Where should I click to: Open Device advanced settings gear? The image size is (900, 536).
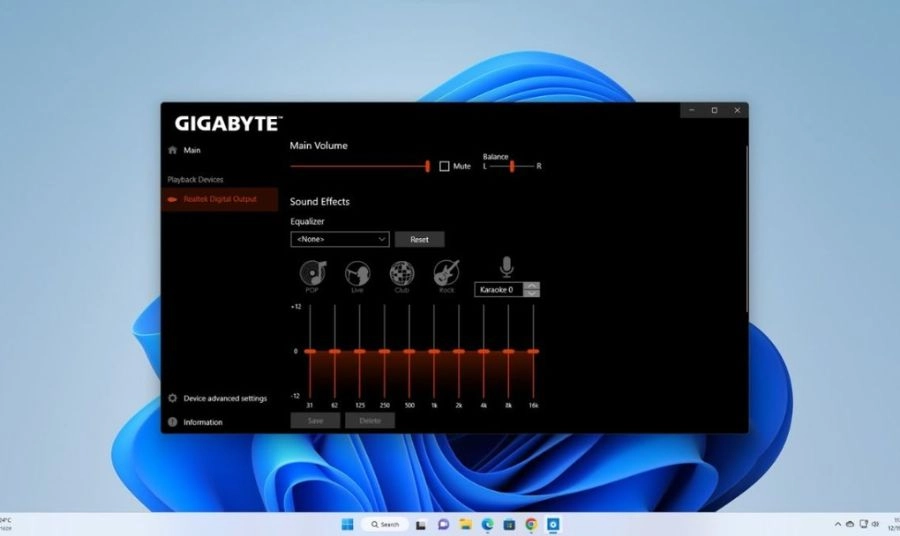pos(172,398)
